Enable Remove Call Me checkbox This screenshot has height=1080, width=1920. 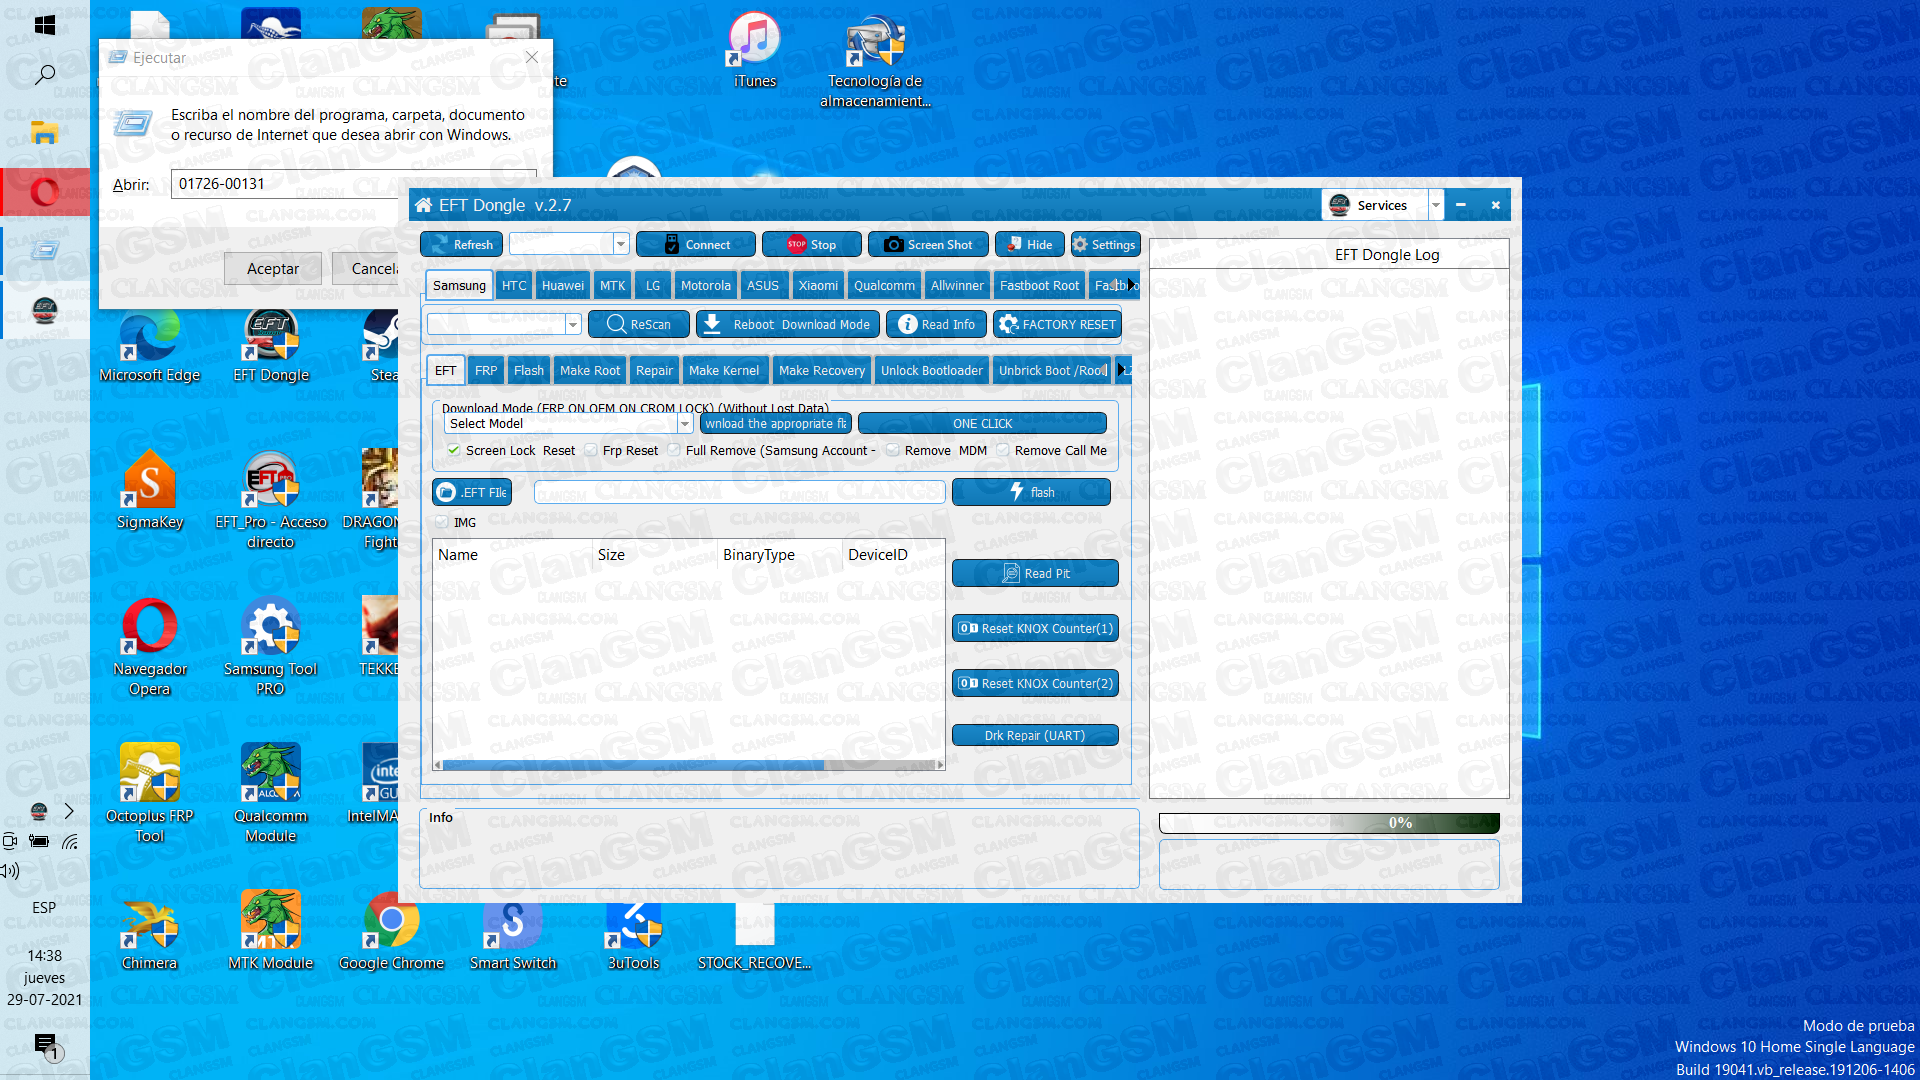[x=1003, y=450]
